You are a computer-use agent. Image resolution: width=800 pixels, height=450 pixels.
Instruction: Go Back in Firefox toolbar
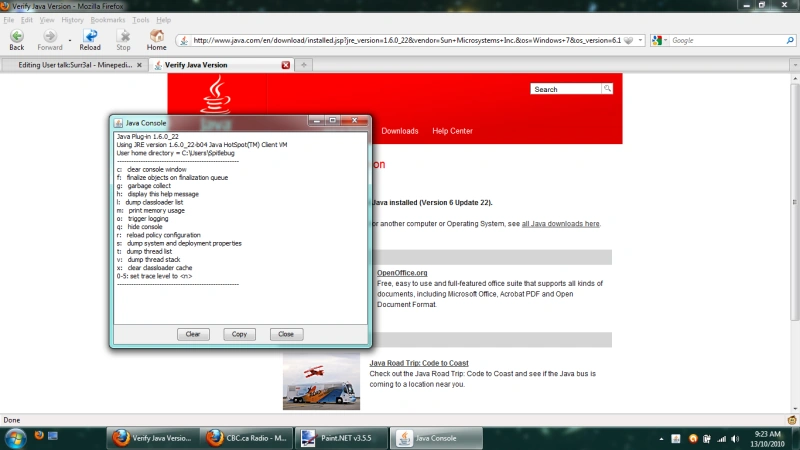coord(16,40)
